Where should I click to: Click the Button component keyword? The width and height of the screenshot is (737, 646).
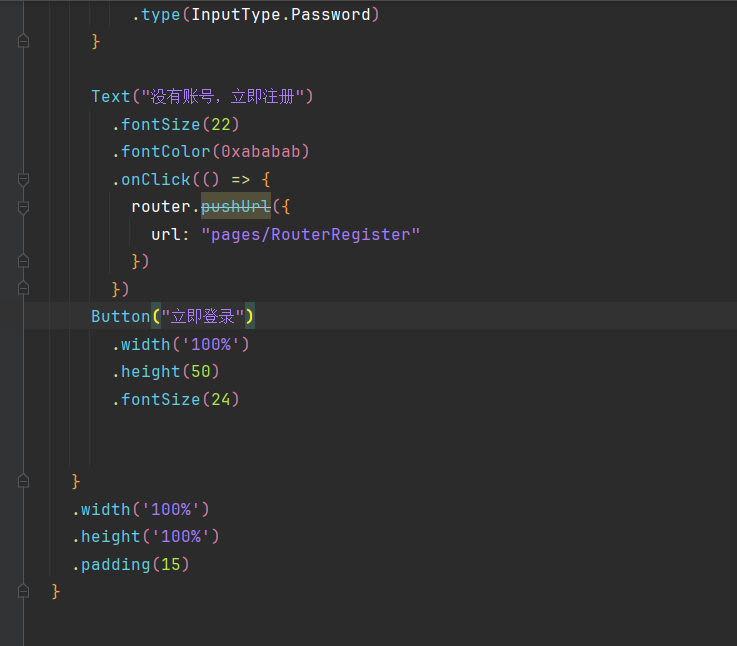[120, 316]
